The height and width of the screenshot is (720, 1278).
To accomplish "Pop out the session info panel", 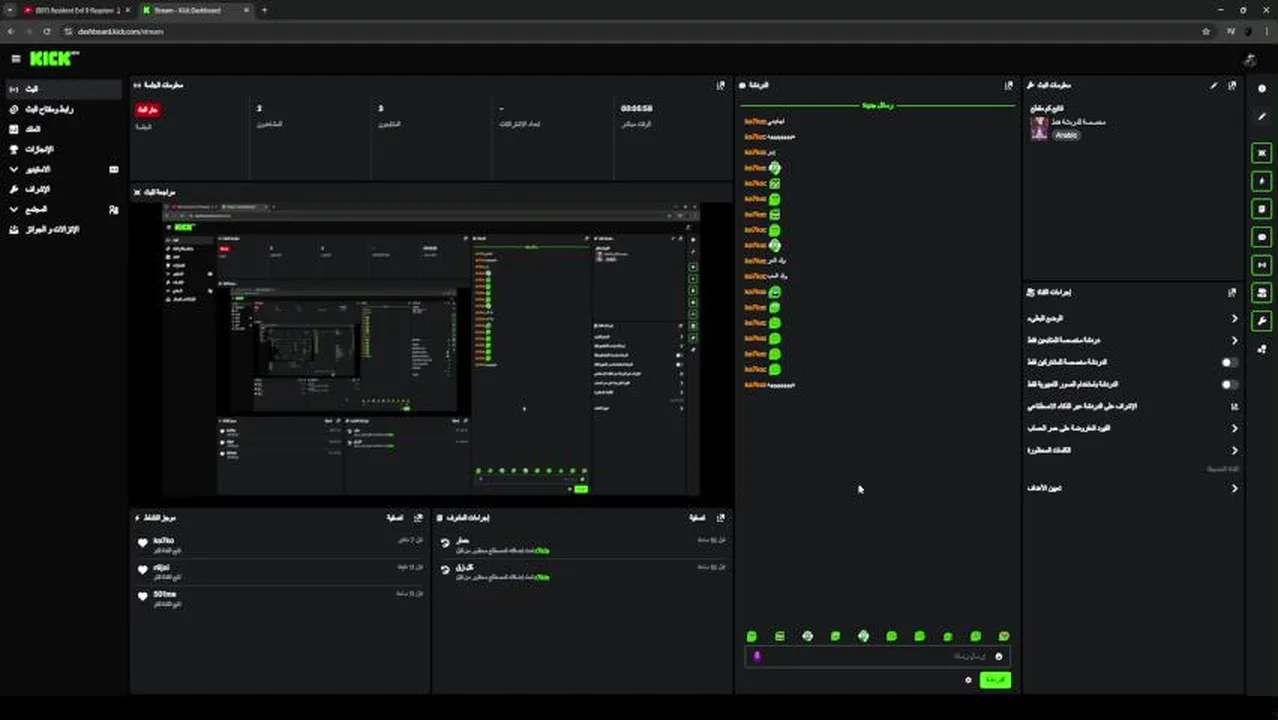I will pyautogui.click(x=720, y=86).
